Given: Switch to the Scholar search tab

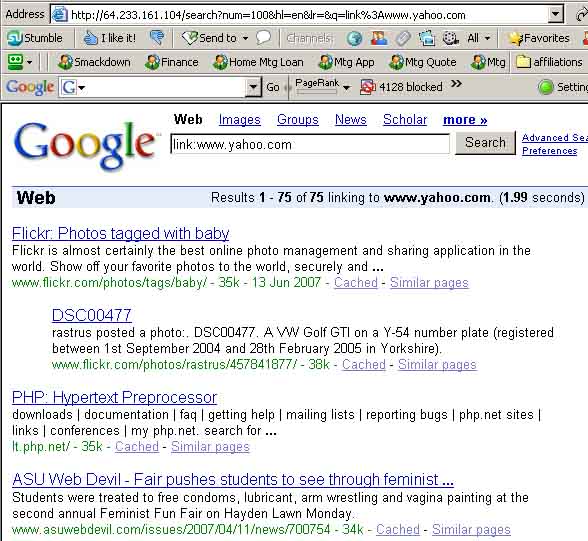Looking at the screenshot, I should 405,120.
